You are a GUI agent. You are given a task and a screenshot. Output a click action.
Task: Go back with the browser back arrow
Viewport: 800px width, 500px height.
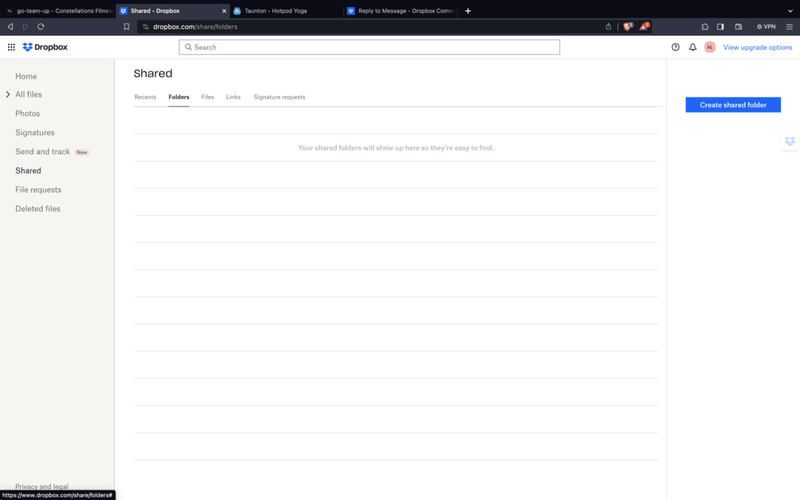[x=10, y=27]
